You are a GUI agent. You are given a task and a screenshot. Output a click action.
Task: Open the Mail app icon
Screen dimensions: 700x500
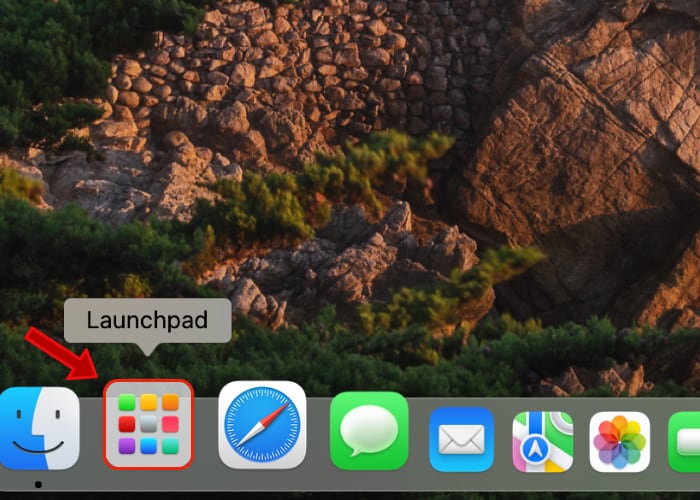pyautogui.click(x=462, y=439)
